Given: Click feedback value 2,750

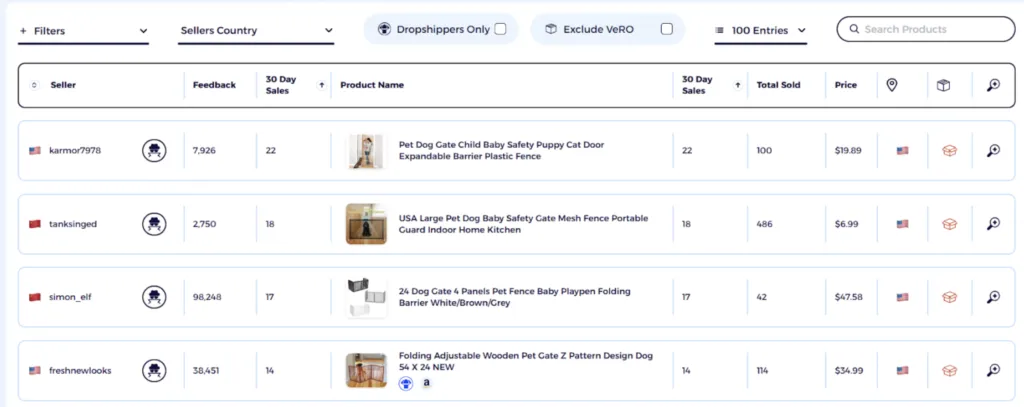Looking at the screenshot, I should [204, 224].
